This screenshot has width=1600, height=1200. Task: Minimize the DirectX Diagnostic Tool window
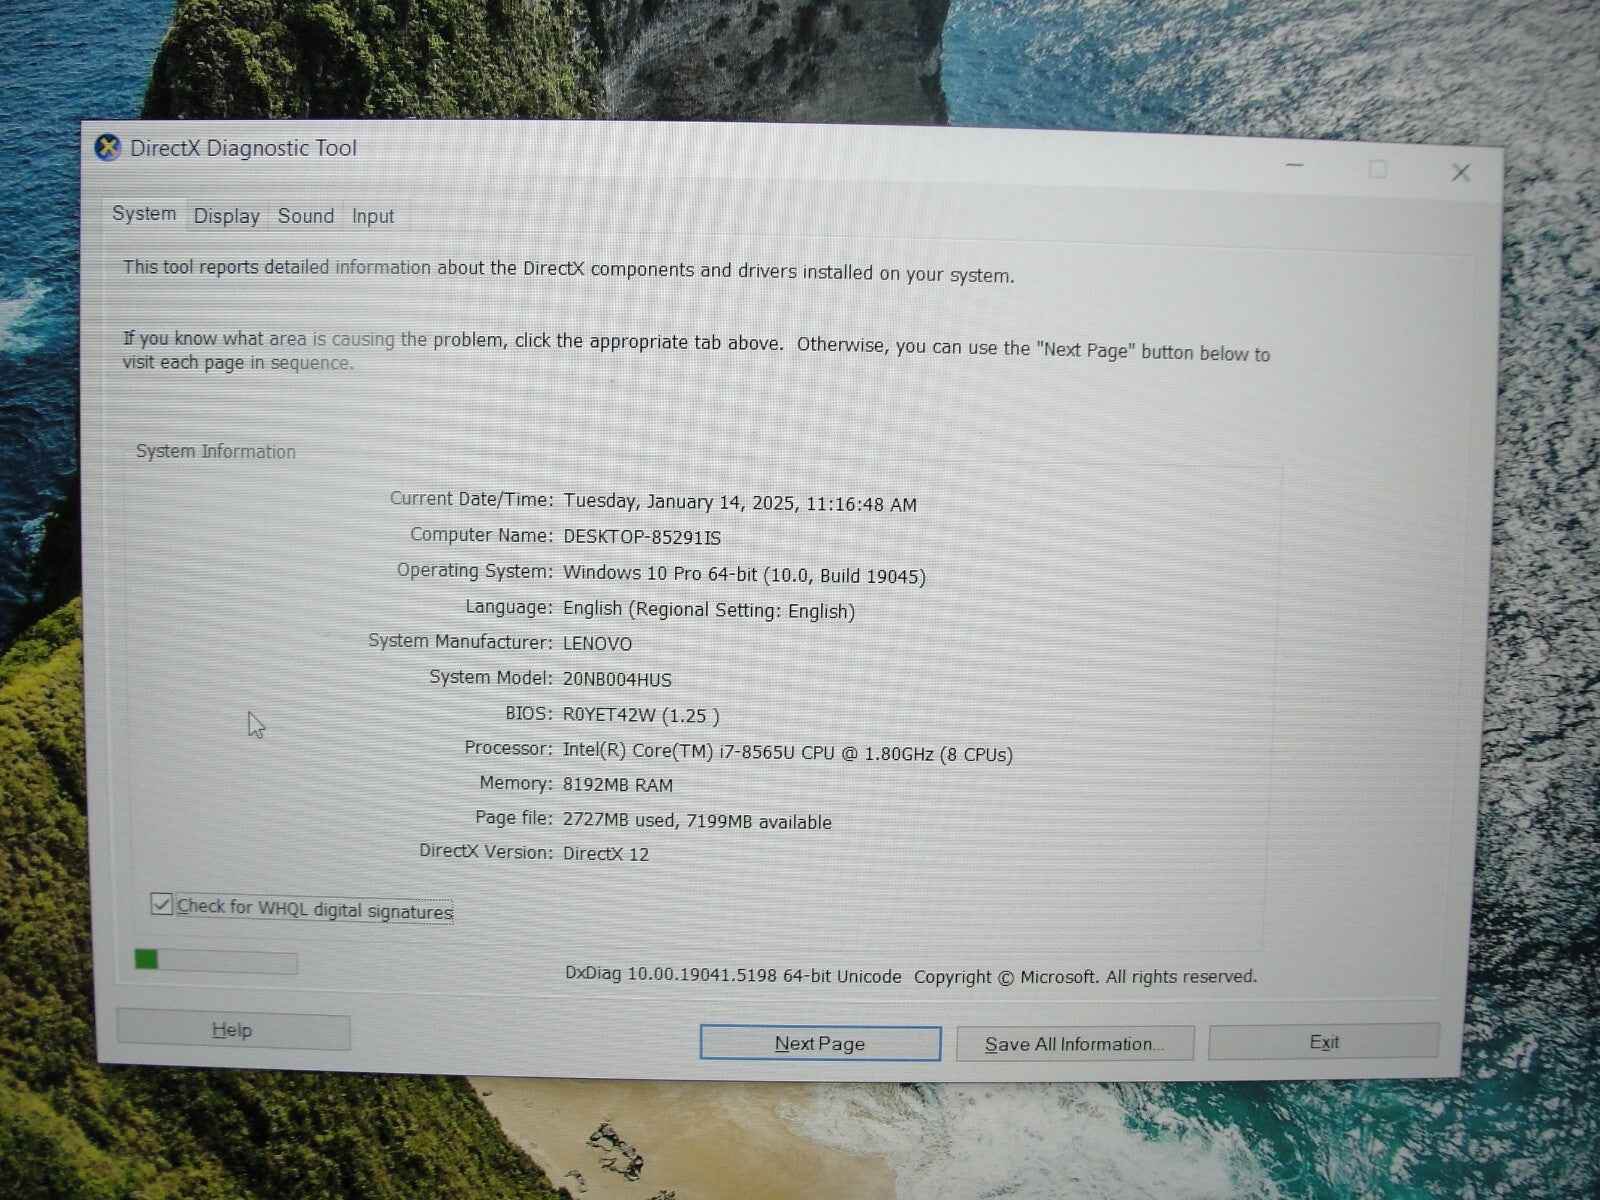[x=1293, y=167]
